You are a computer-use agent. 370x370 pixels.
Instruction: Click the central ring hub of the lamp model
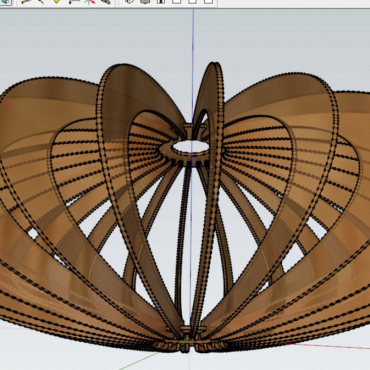(190, 149)
